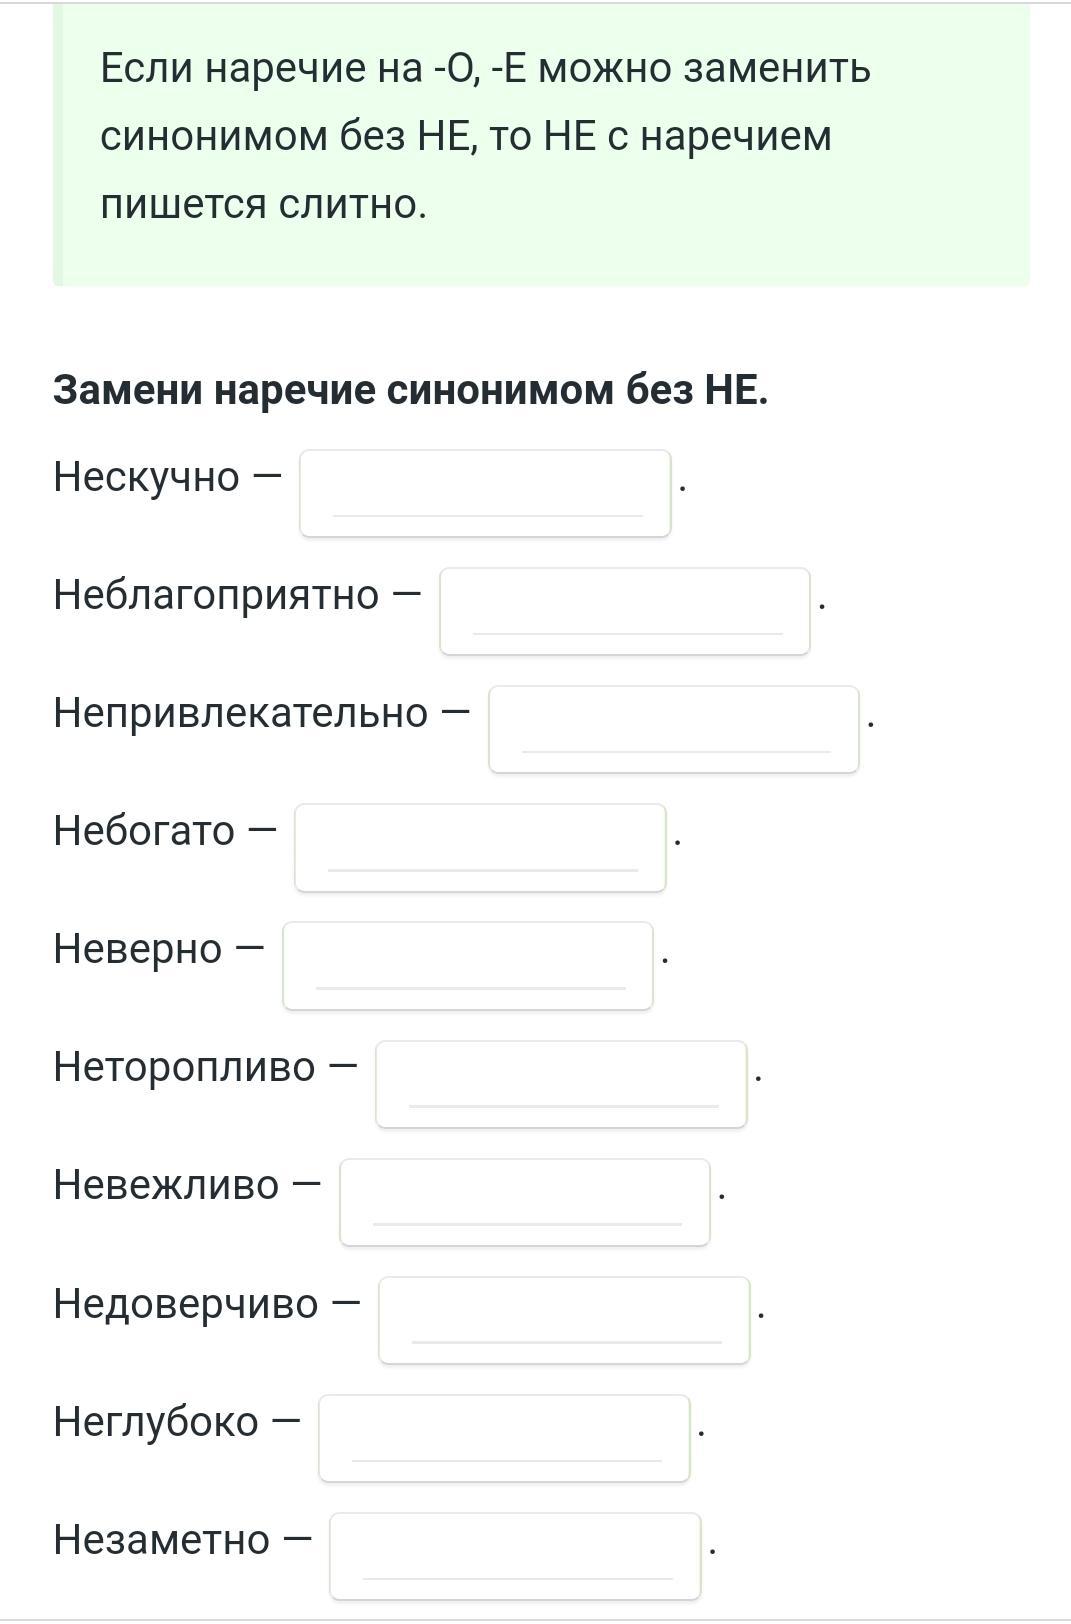Click the word Небогато label
The image size is (1071, 1624).
145,830
